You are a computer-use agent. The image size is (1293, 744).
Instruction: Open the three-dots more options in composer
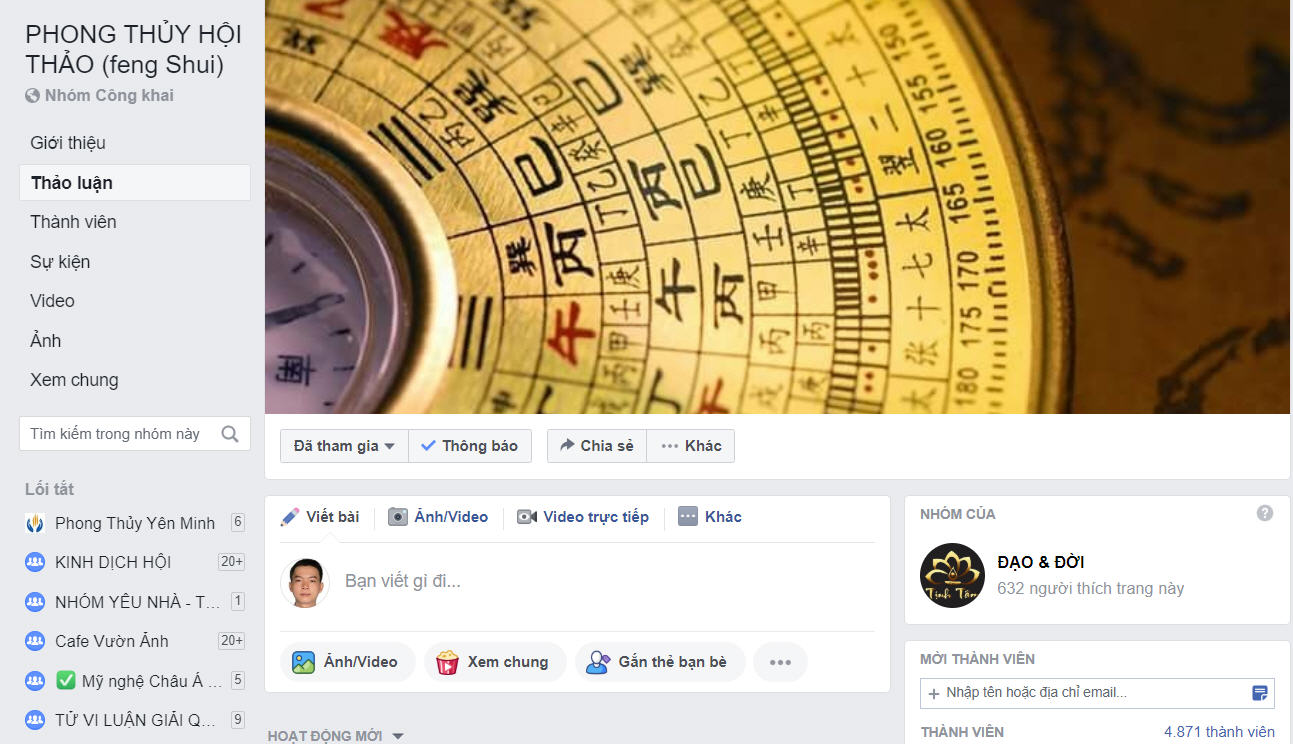click(x=780, y=662)
